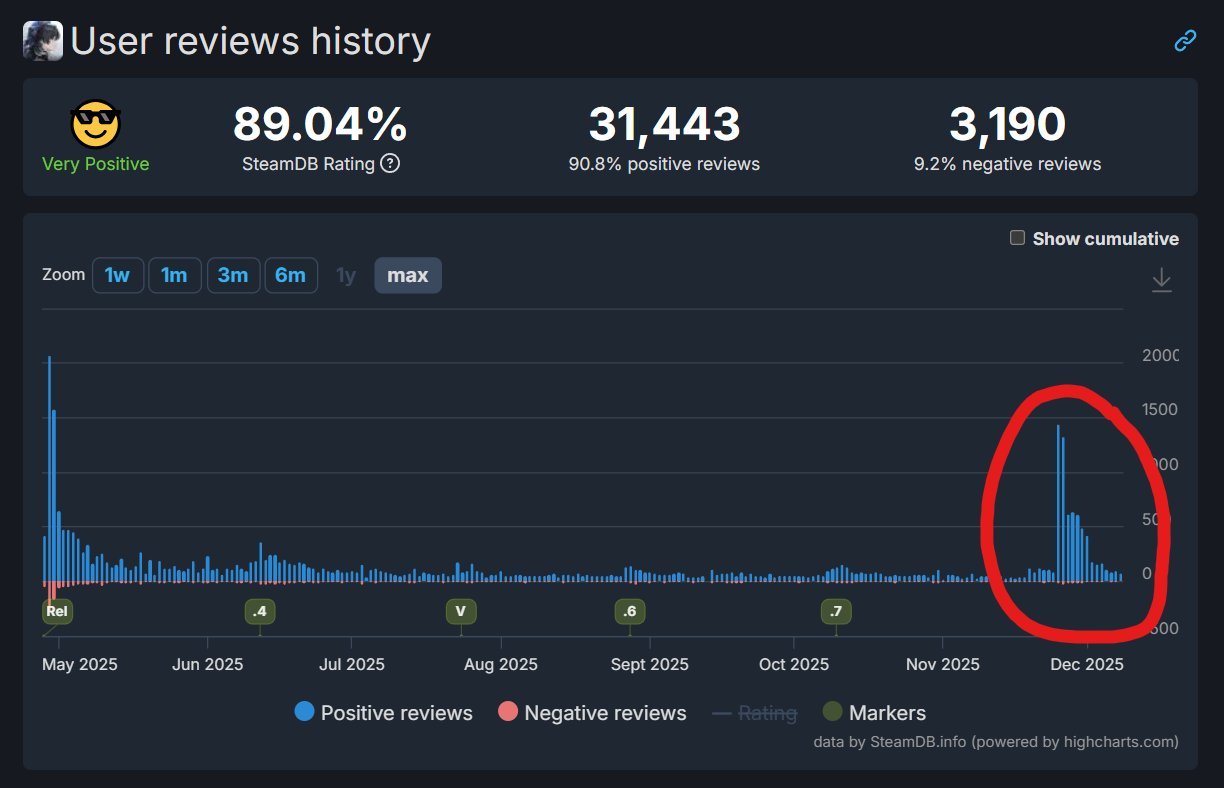Toggle Positive reviews series in legend

(383, 713)
